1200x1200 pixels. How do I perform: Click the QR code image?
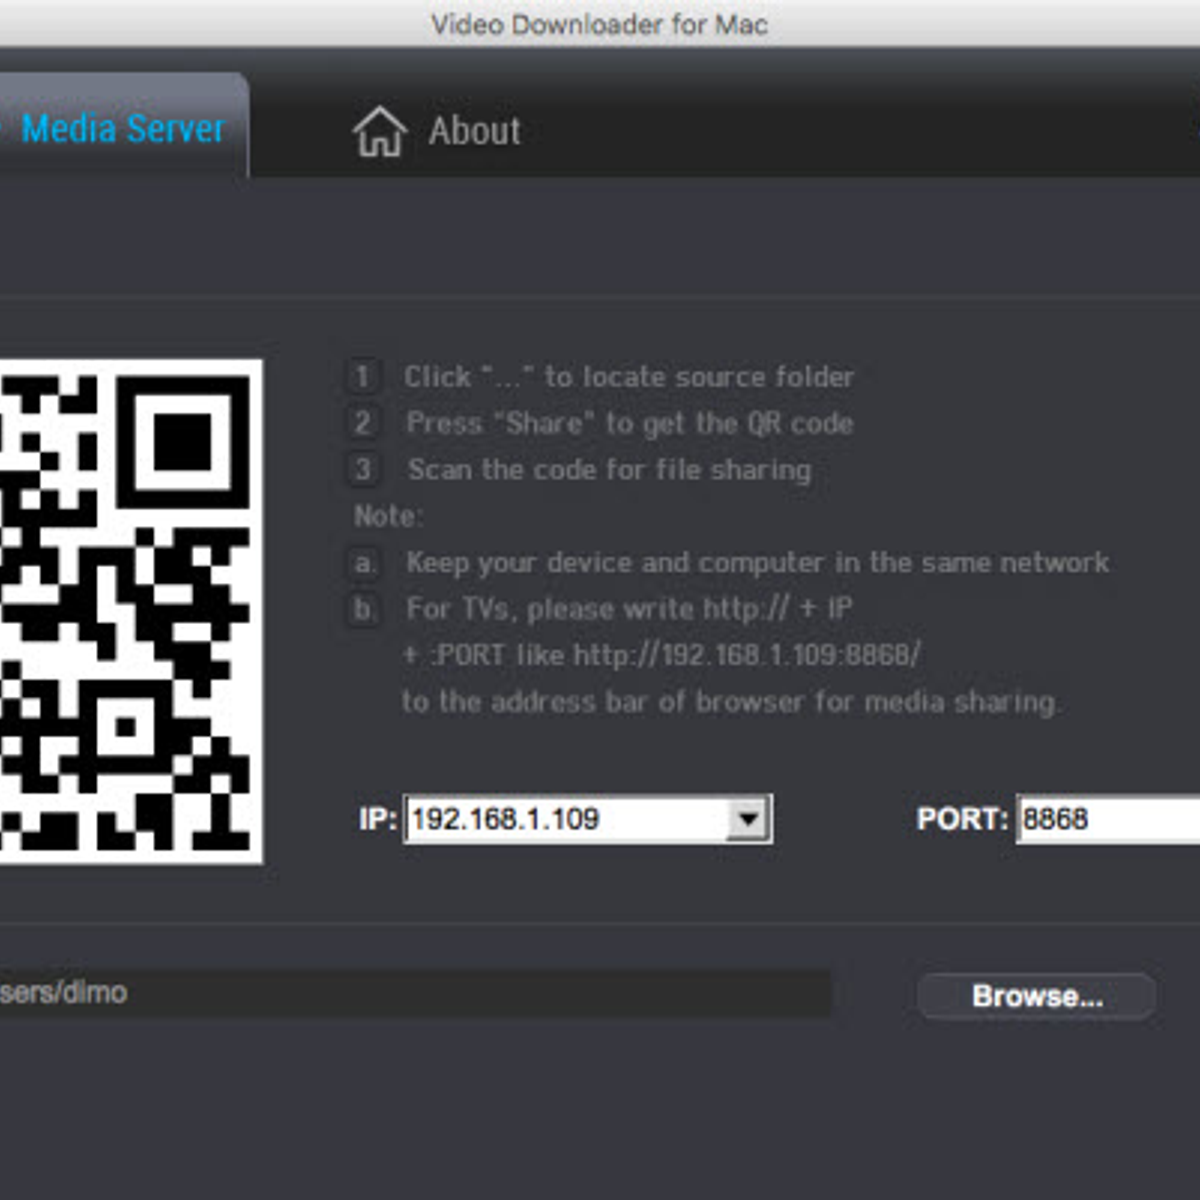pos(130,611)
